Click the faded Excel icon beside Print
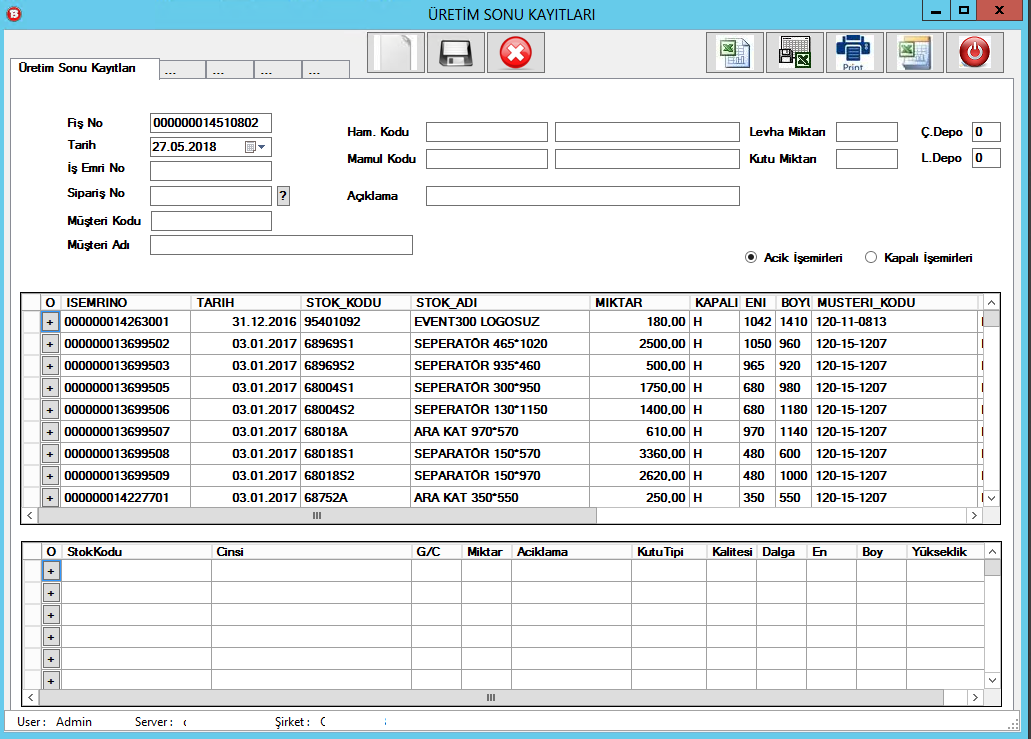 tap(914, 52)
